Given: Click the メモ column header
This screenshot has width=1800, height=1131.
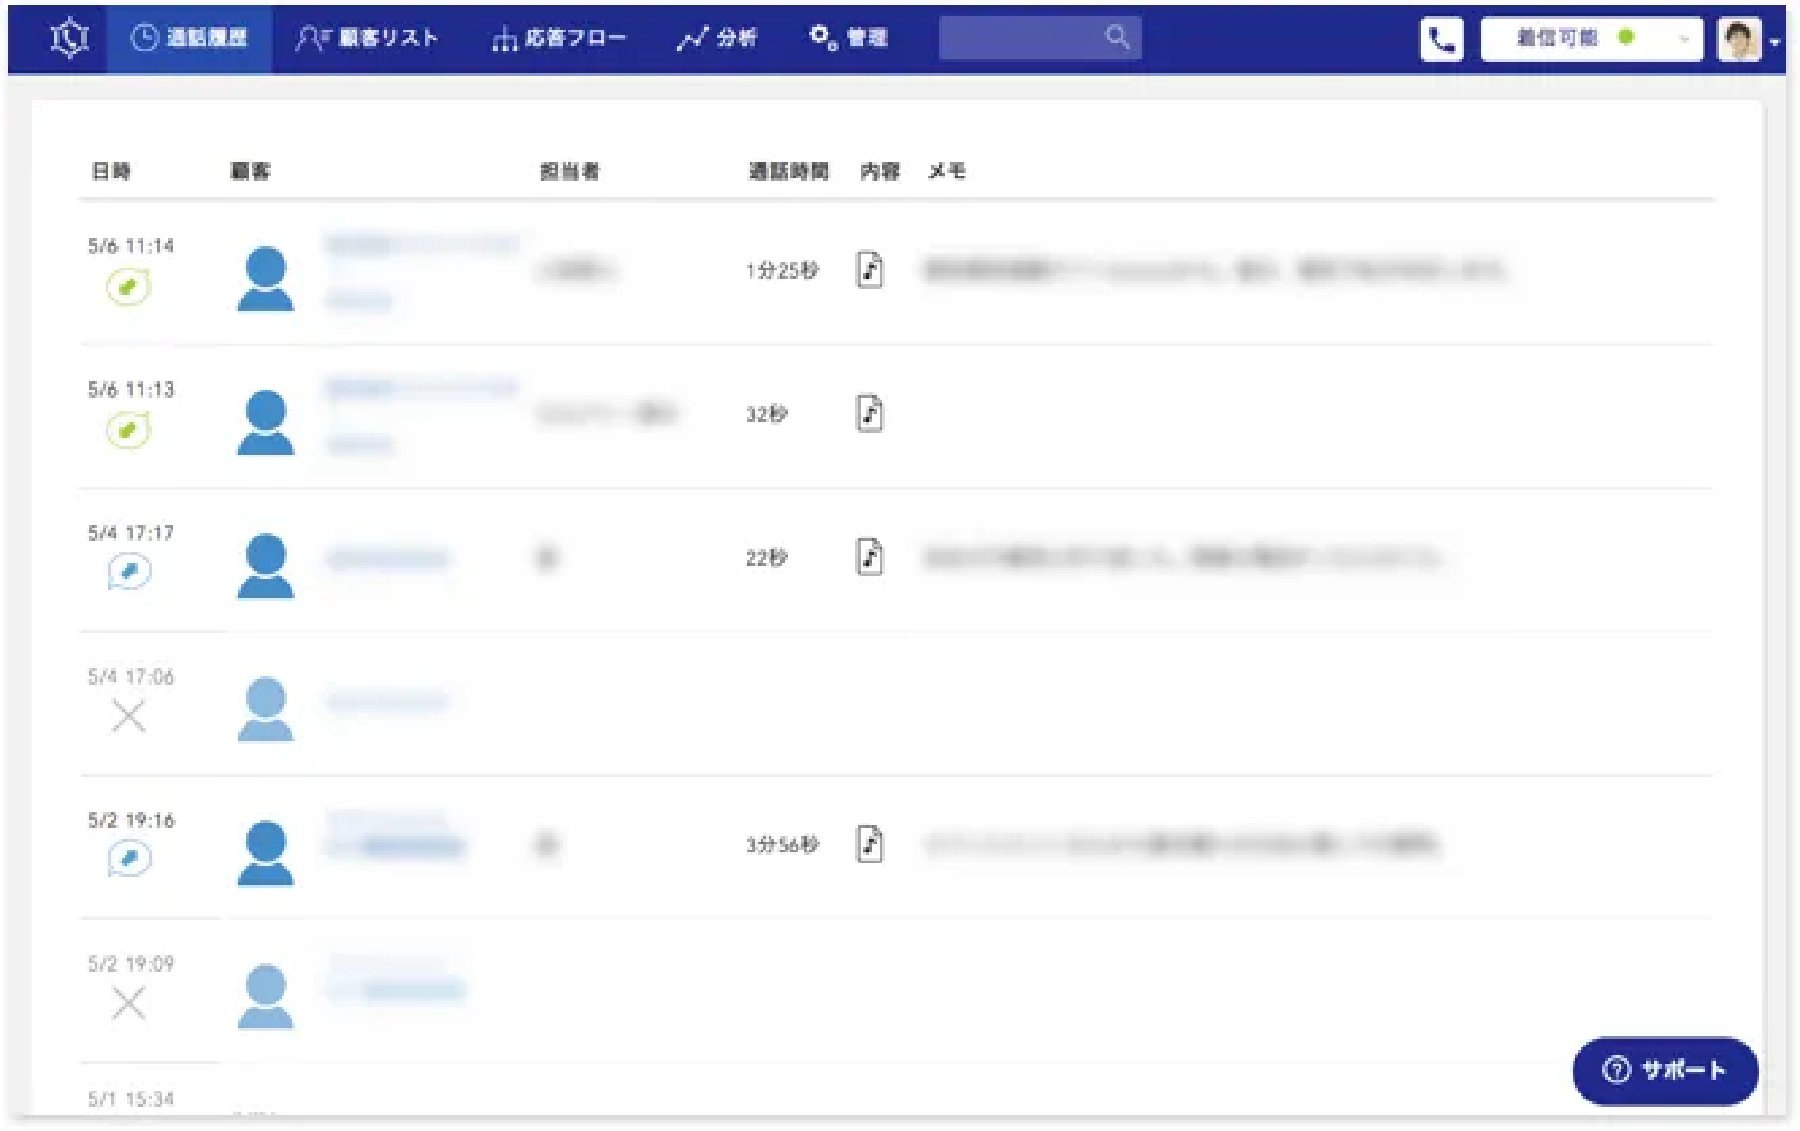Looking at the screenshot, I should 946,171.
